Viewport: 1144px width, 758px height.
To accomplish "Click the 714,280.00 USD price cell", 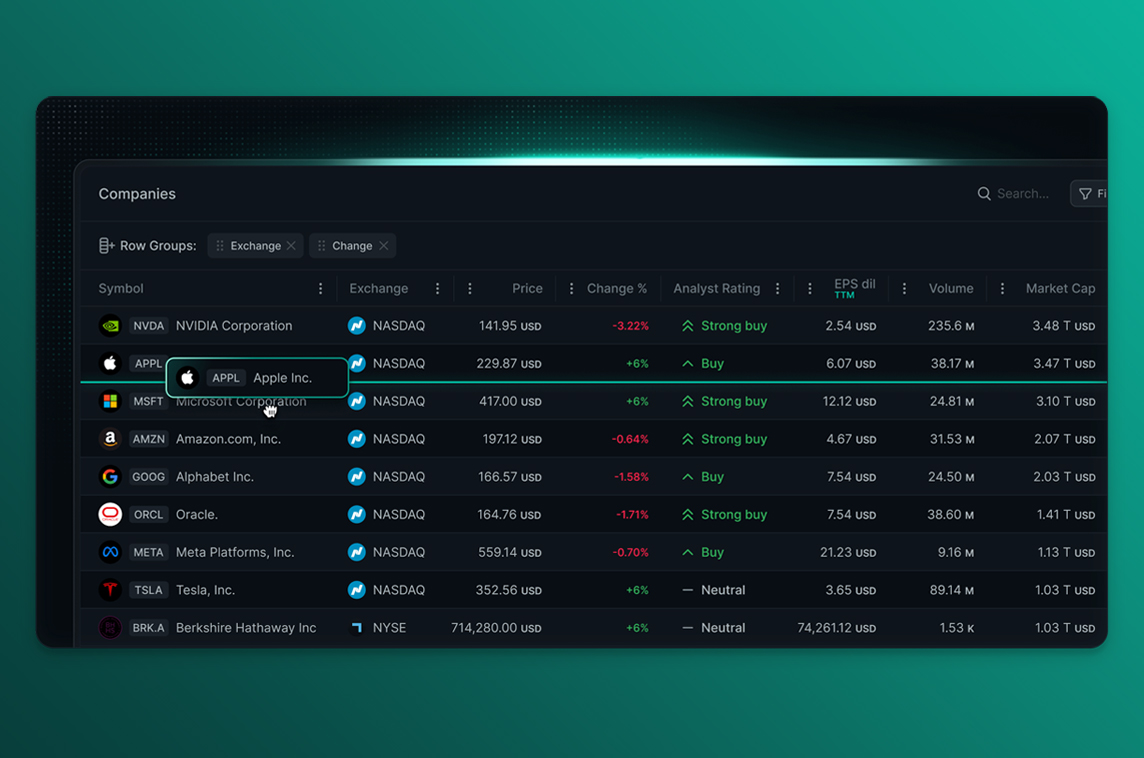I will coord(496,627).
